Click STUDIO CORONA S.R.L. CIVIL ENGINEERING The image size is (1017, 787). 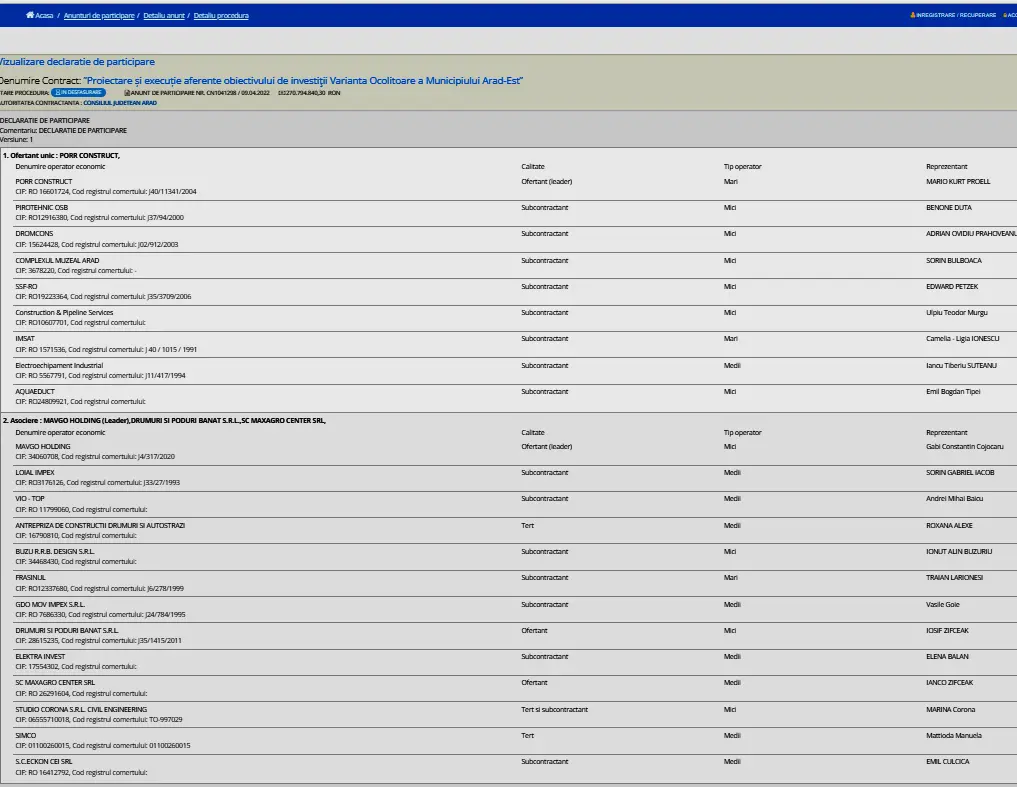pos(81,709)
